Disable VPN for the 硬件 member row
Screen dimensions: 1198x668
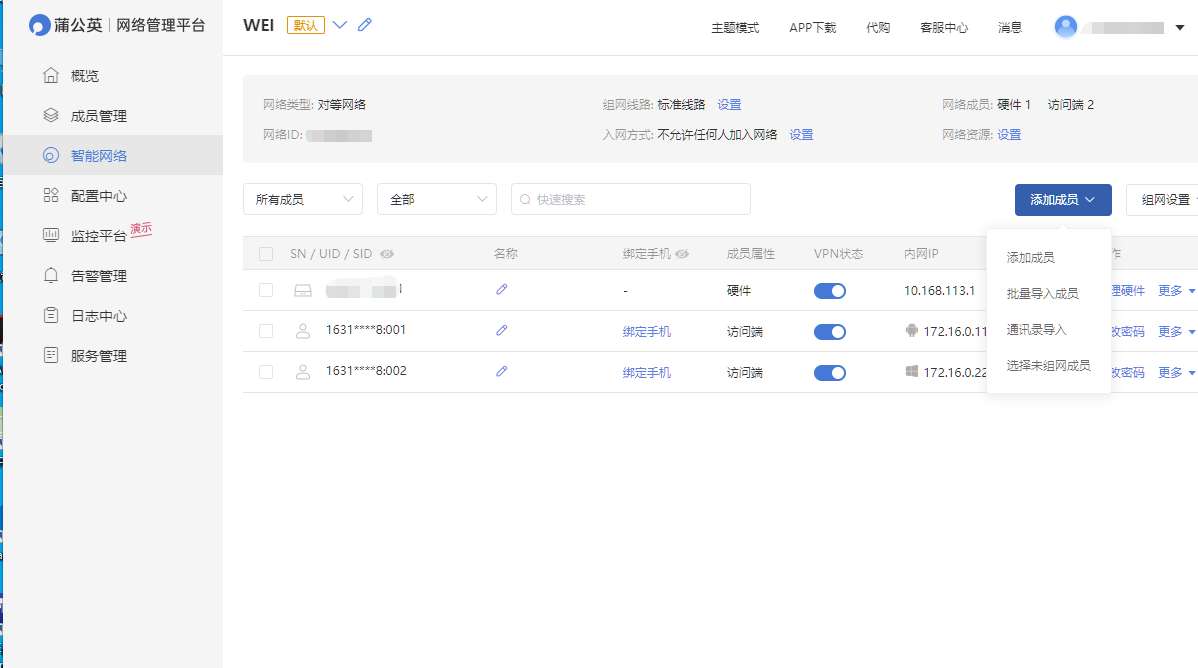[x=830, y=290]
